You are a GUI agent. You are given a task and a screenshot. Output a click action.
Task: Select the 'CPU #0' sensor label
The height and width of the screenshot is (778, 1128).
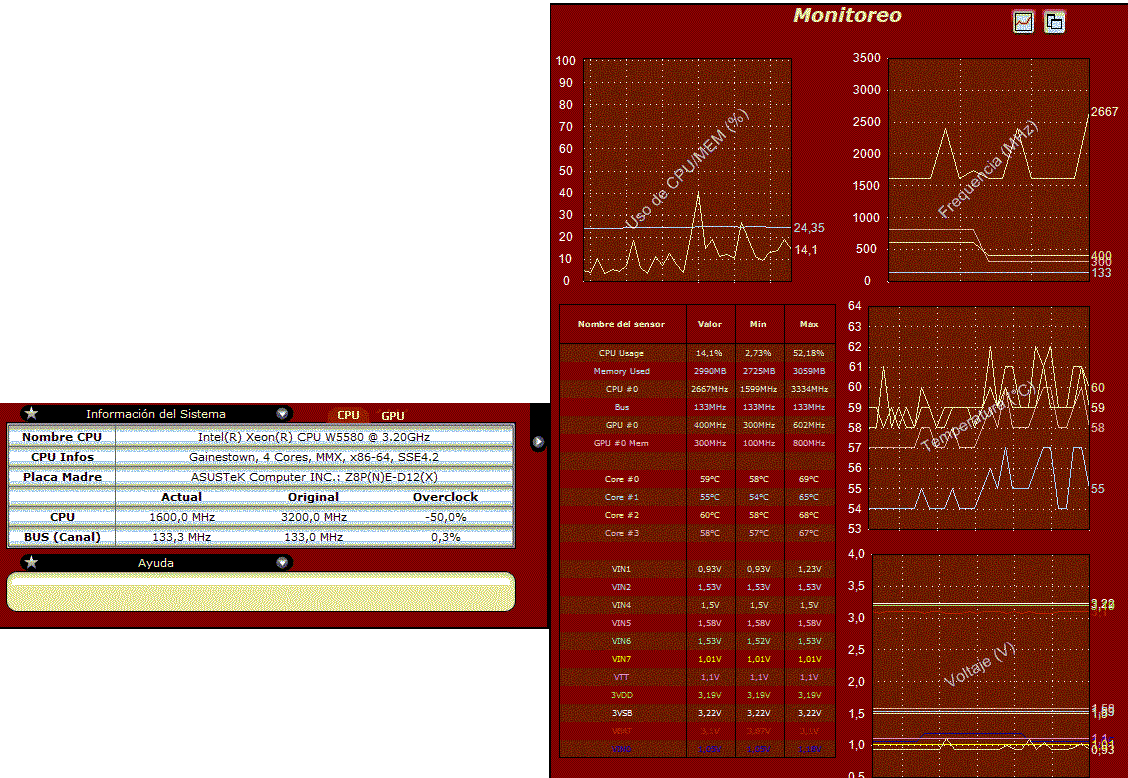pos(622,389)
